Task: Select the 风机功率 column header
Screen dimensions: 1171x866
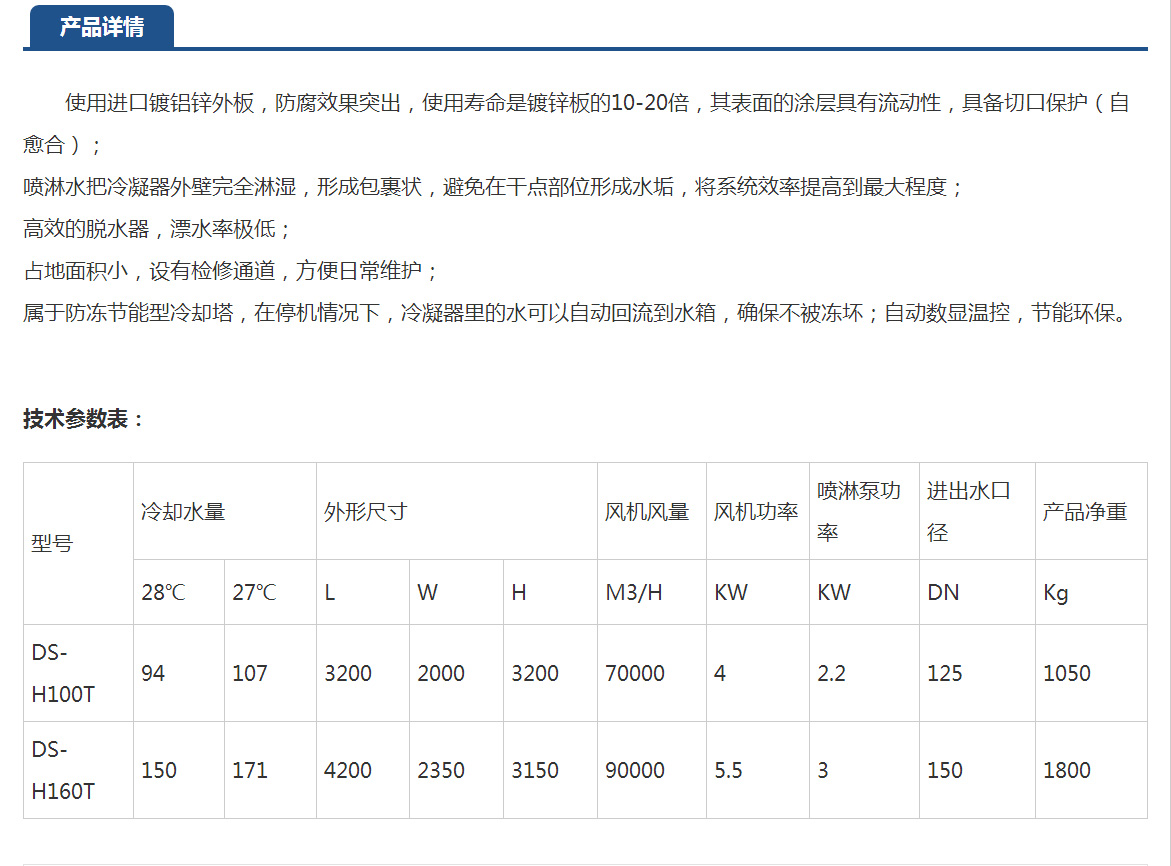Action: [756, 512]
